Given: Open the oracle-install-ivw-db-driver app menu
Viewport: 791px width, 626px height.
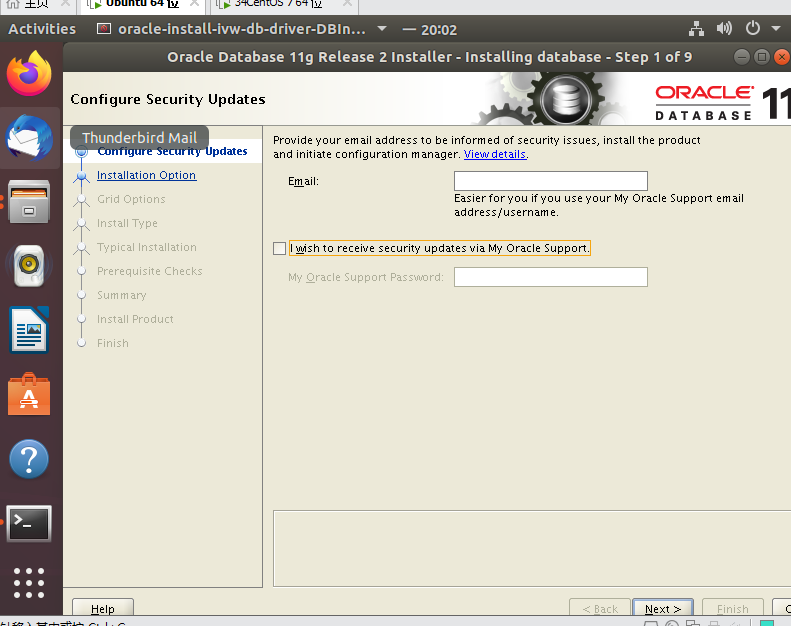Looking at the screenshot, I should click(x=241, y=29).
